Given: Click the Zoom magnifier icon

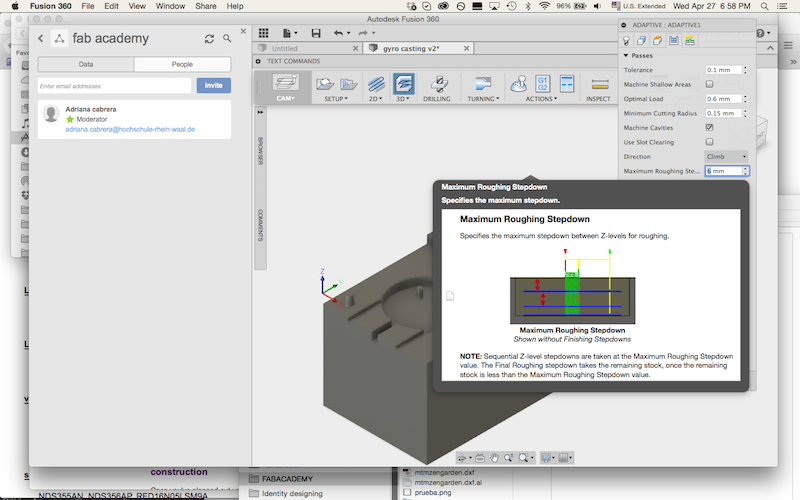Looking at the screenshot, I should click(x=509, y=458).
